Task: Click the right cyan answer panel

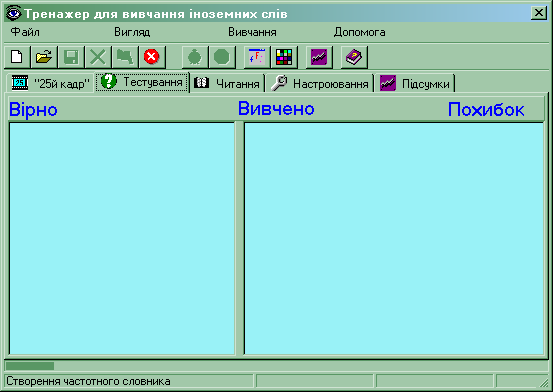Action: point(394,239)
